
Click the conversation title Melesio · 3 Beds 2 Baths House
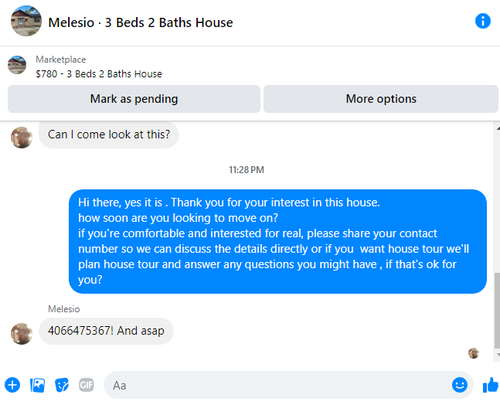pos(140,23)
